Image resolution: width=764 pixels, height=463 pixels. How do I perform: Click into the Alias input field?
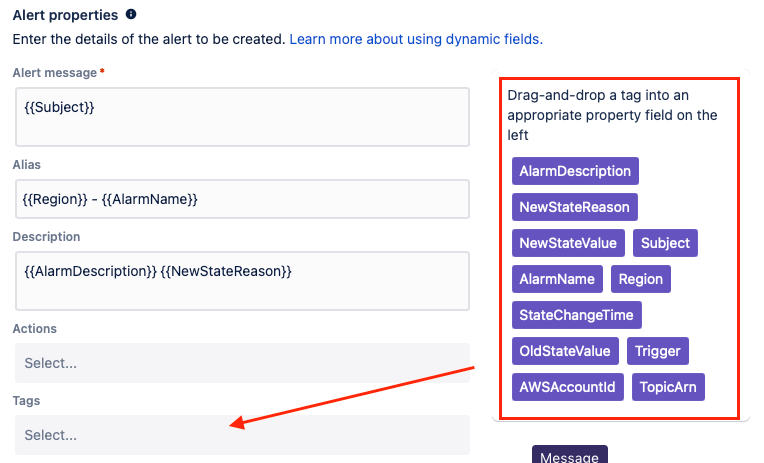pyautogui.click(x=242, y=199)
